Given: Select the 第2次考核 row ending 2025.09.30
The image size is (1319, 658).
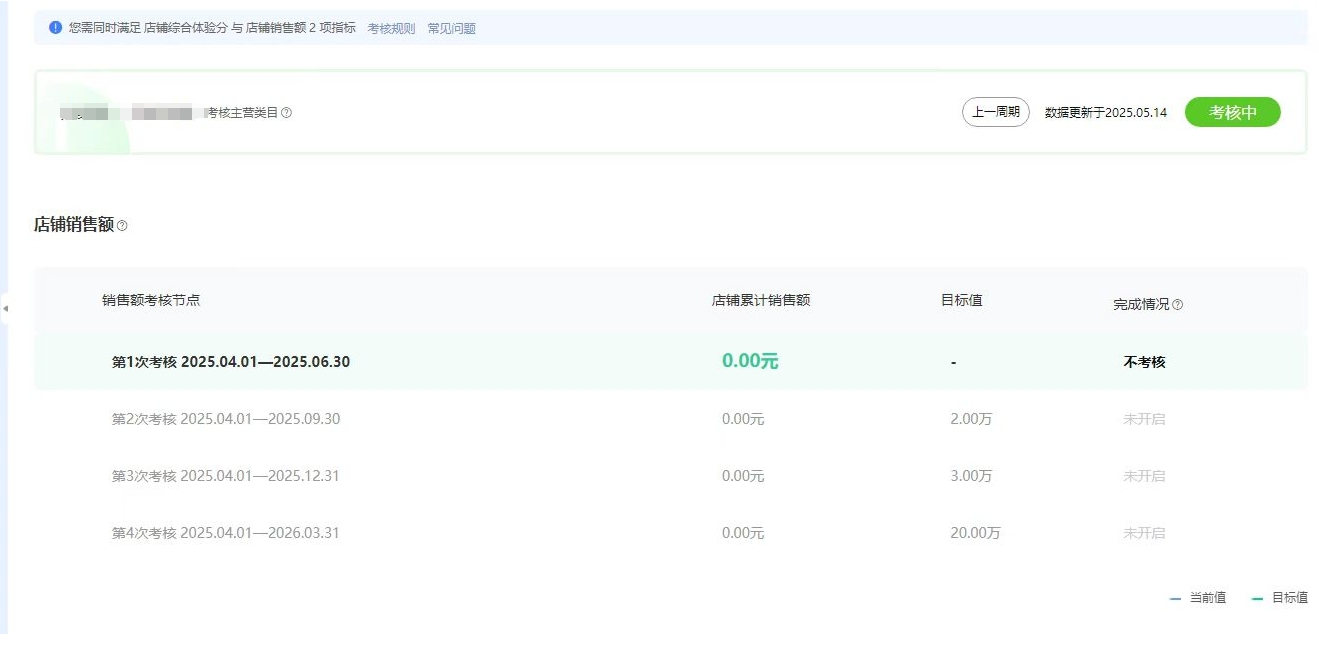Looking at the screenshot, I should 226,419.
